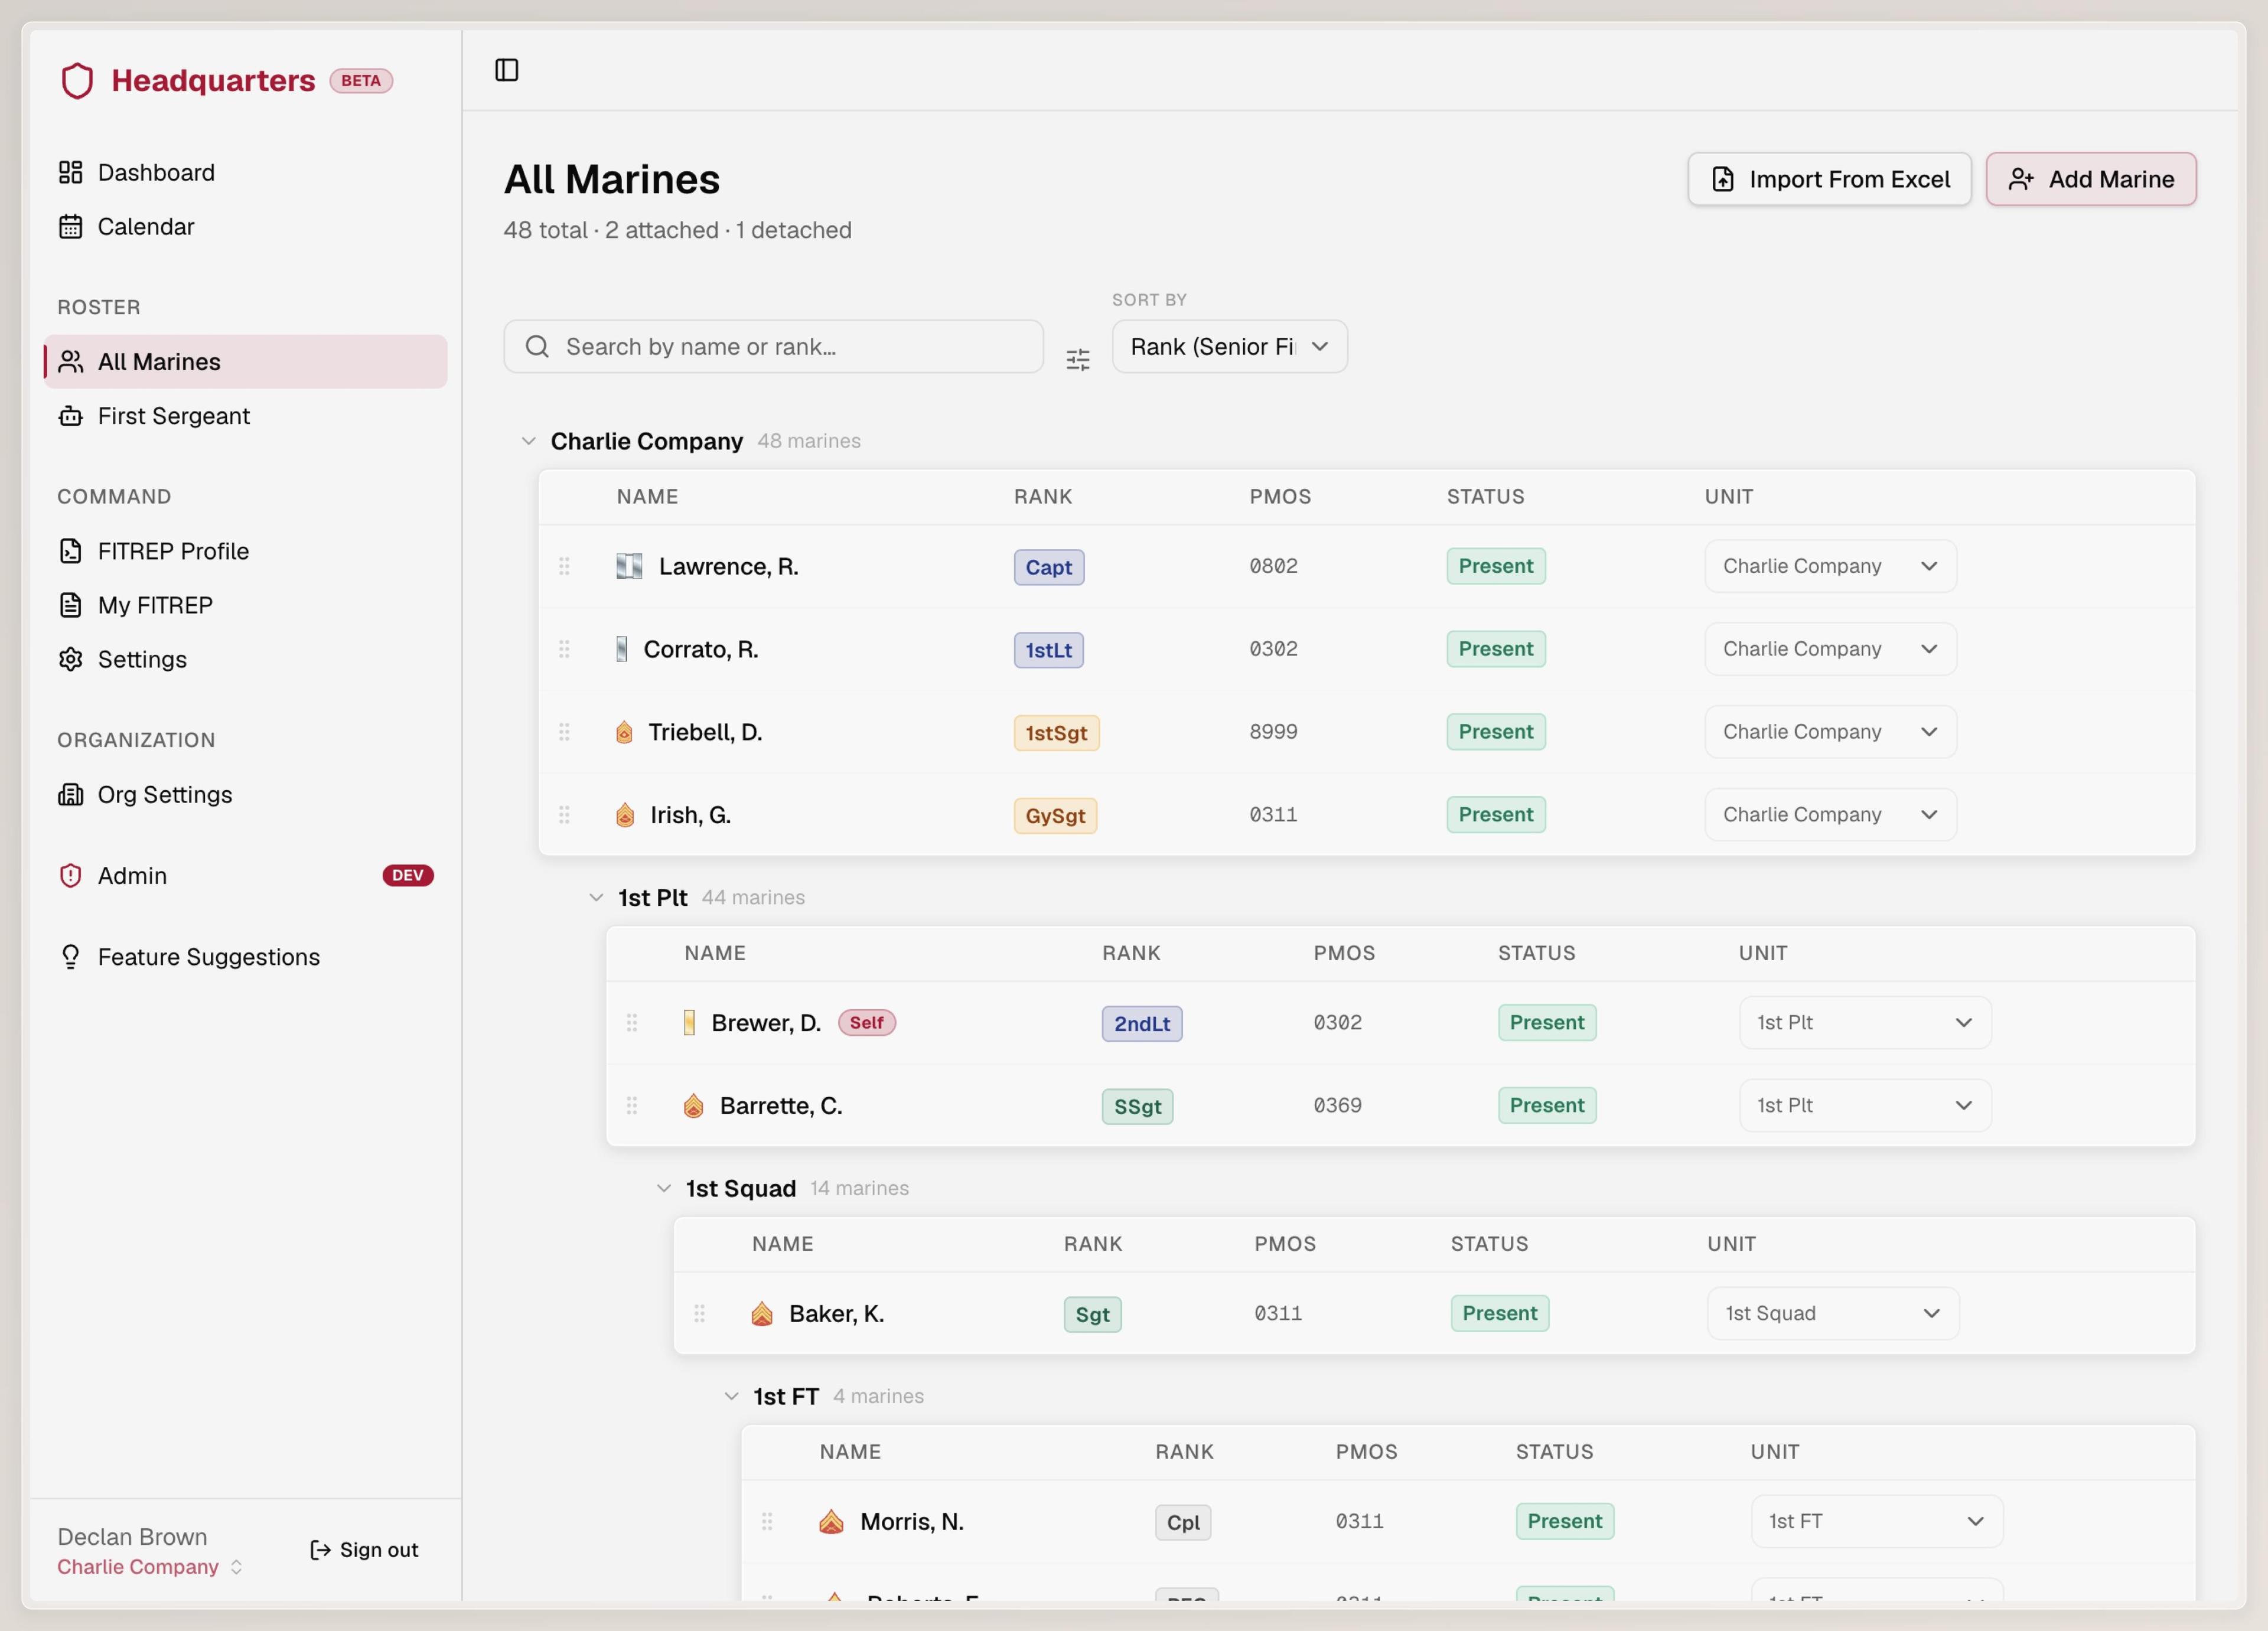Open the filter options icon

[x=1078, y=359]
